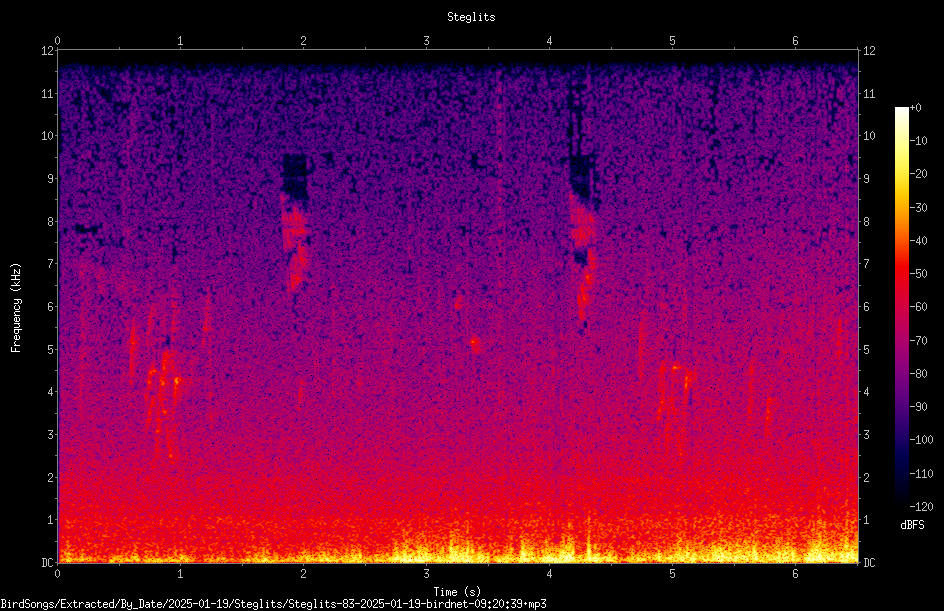Click the 5 kHz label on left axis

(x=51, y=349)
